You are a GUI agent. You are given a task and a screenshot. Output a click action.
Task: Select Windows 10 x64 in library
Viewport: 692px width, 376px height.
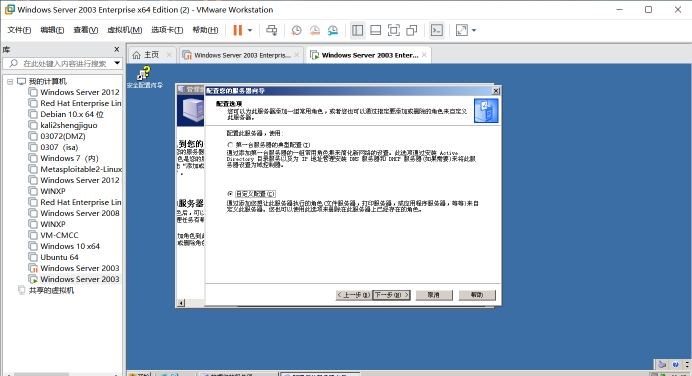70,246
